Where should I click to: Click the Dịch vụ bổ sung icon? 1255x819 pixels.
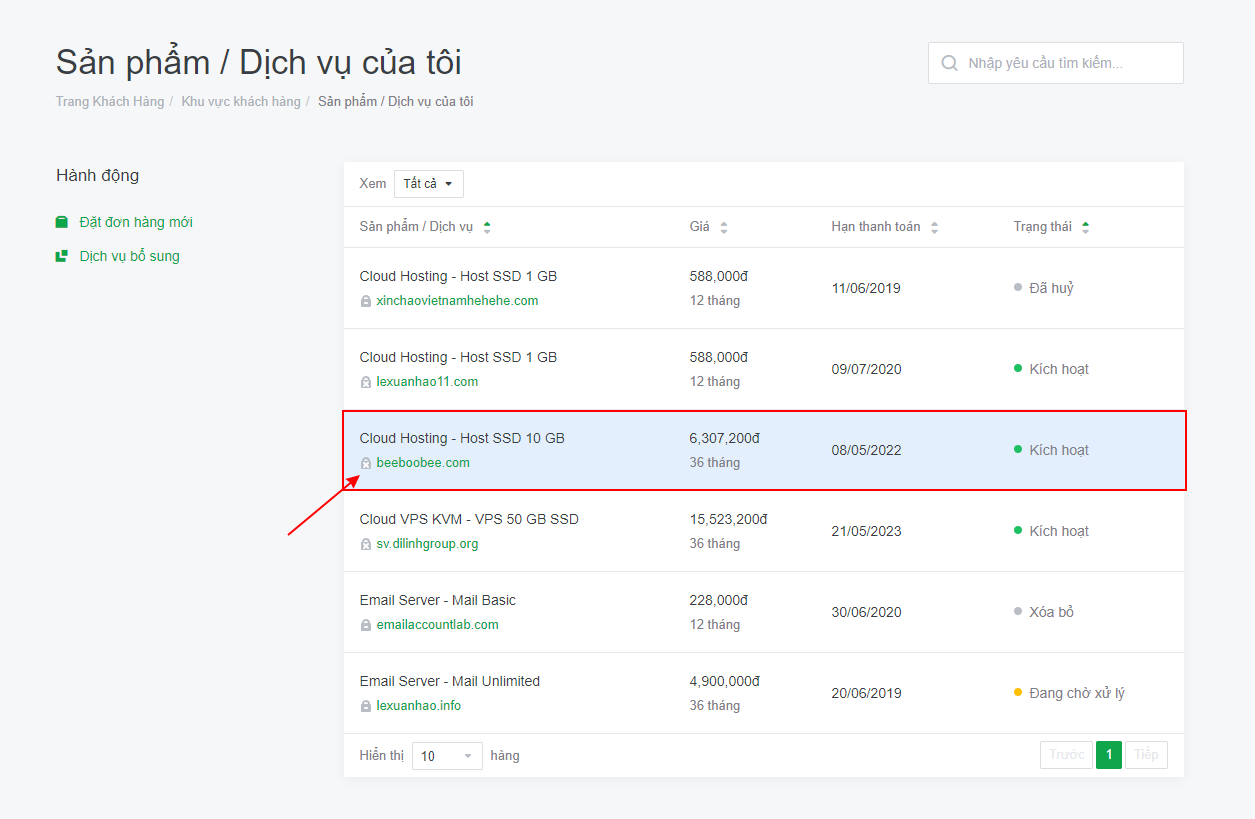62,256
